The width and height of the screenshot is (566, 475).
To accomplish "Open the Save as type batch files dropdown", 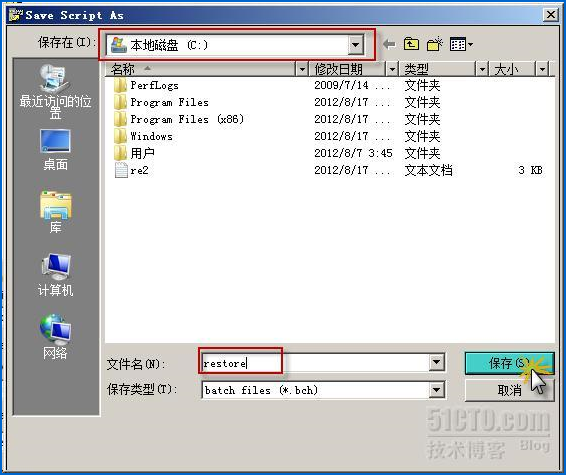I will coord(436,390).
